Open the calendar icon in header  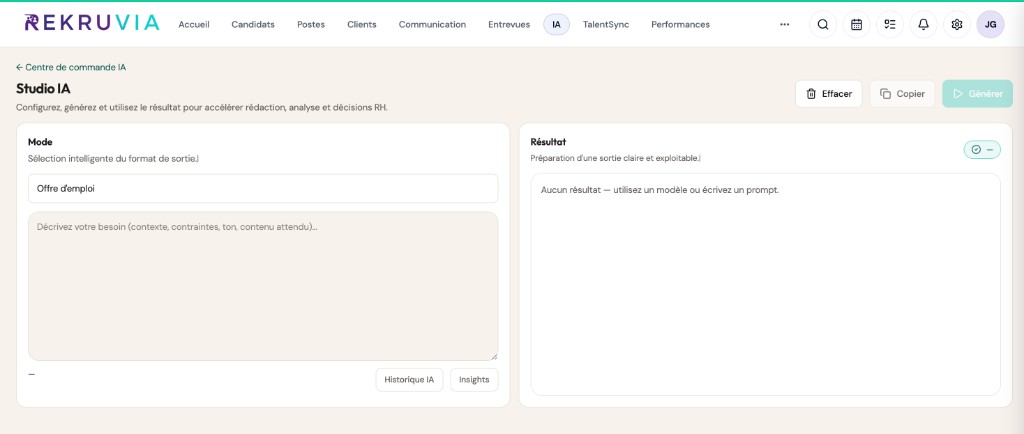point(856,25)
